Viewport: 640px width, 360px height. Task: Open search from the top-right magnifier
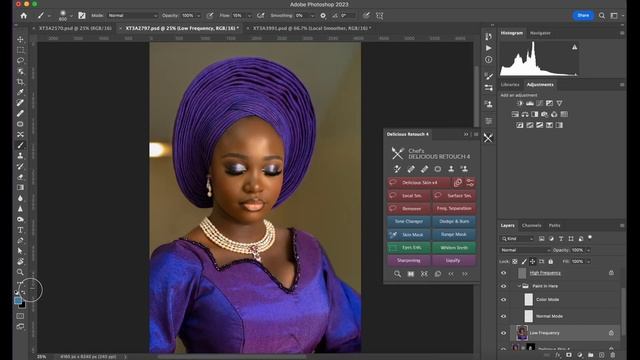pos(602,16)
